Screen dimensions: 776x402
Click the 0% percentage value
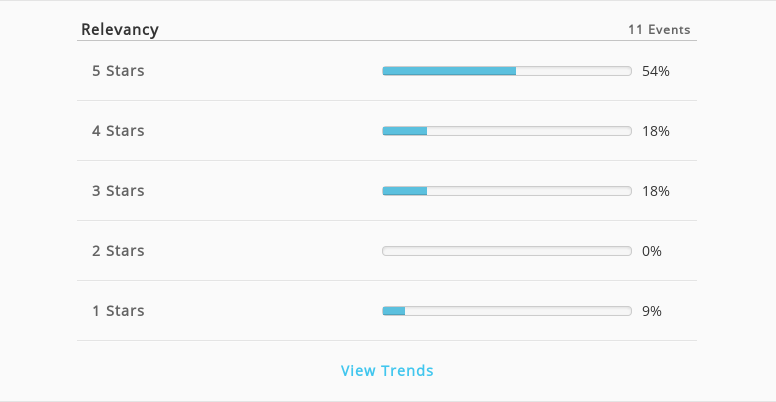pyautogui.click(x=652, y=251)
